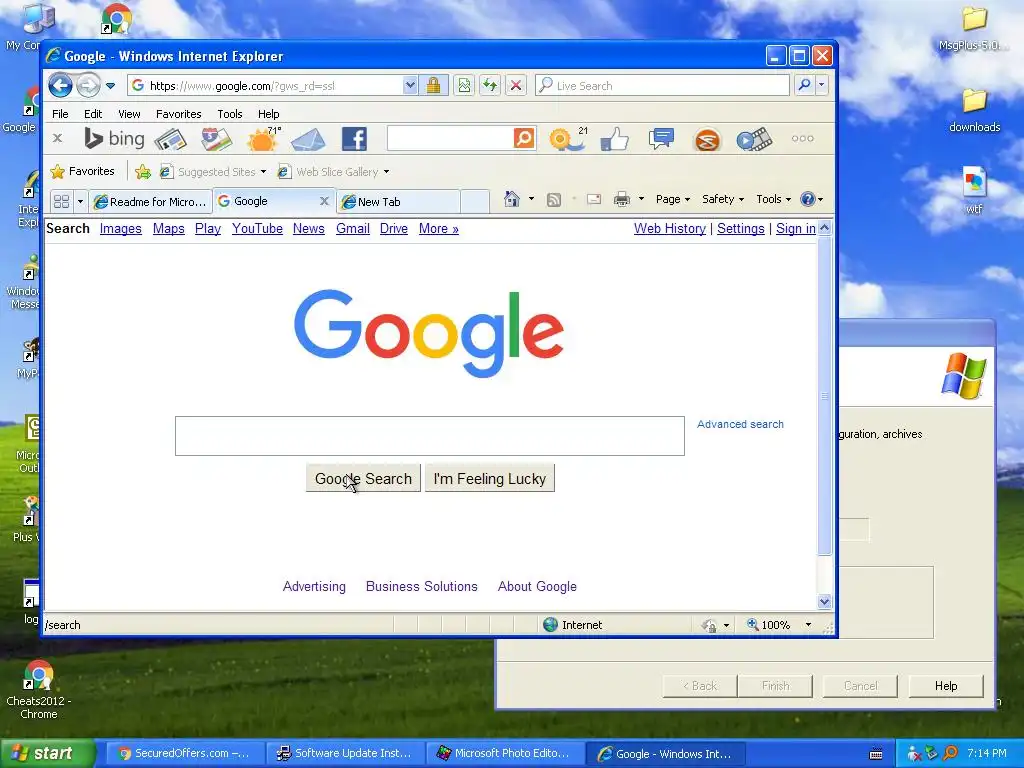Open the Safety dropdown menu
The width and height of the screenshot is (1024, 768).
723,199
